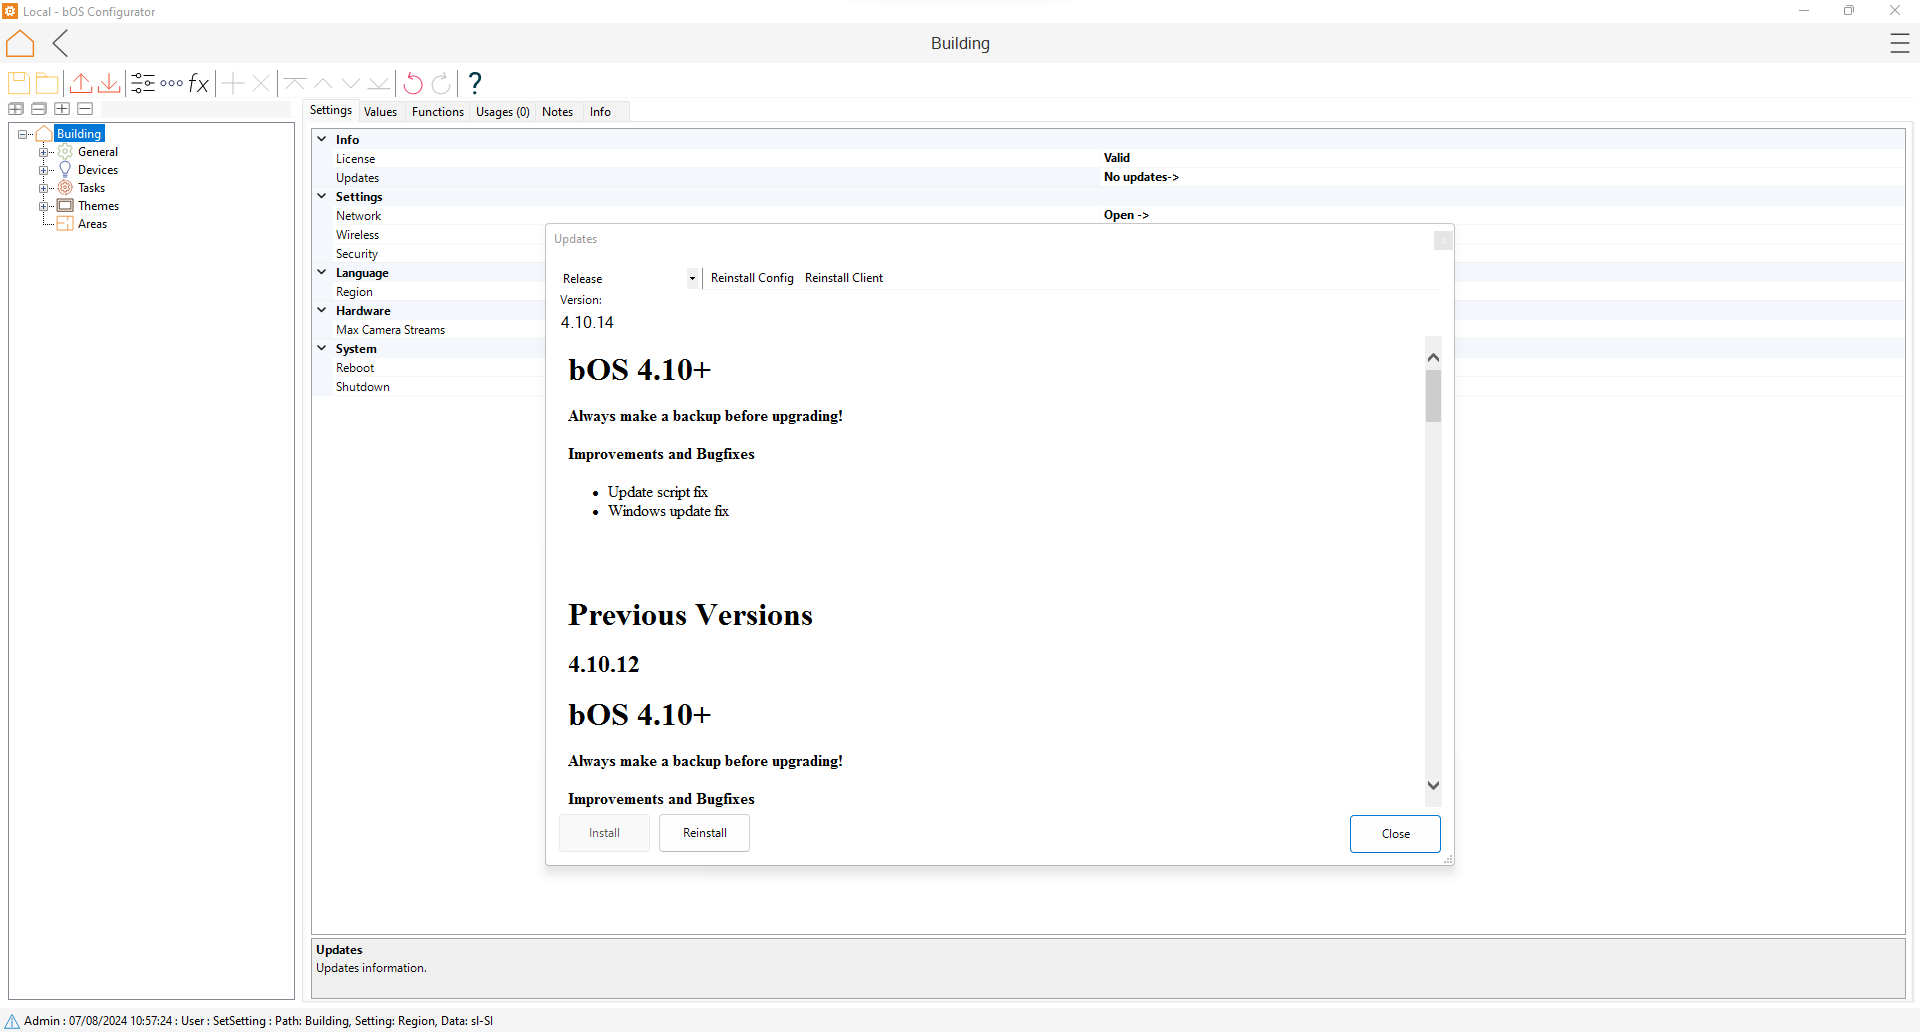The width and height of the screenshot is (1920, 1032).
Task: Click Reinstall Client in Updates dialog
Action: pos(844,278)
